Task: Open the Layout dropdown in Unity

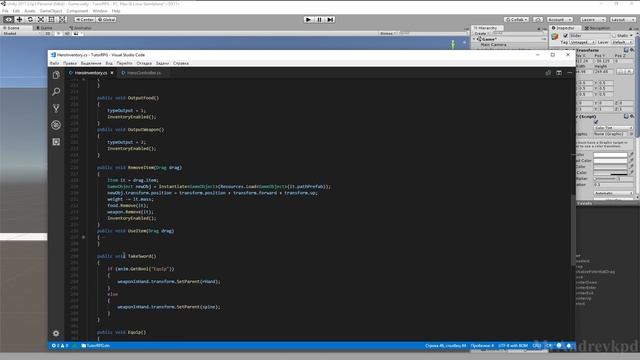Action: (622, 20)
